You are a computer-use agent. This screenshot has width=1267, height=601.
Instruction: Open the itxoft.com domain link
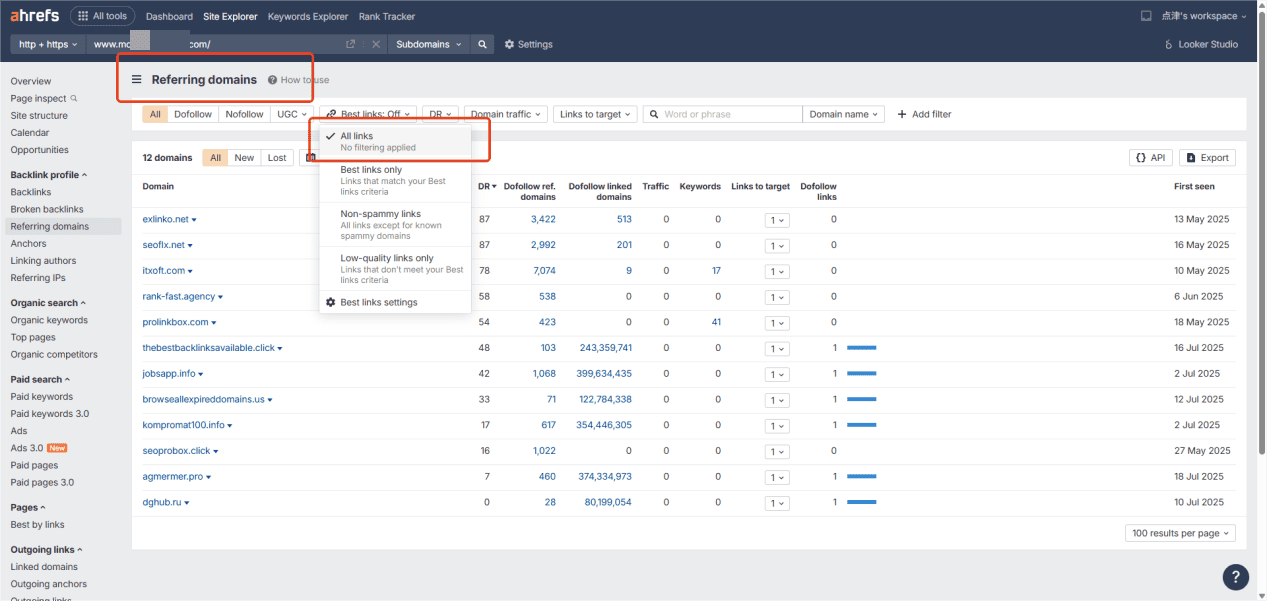pos(164,271)
